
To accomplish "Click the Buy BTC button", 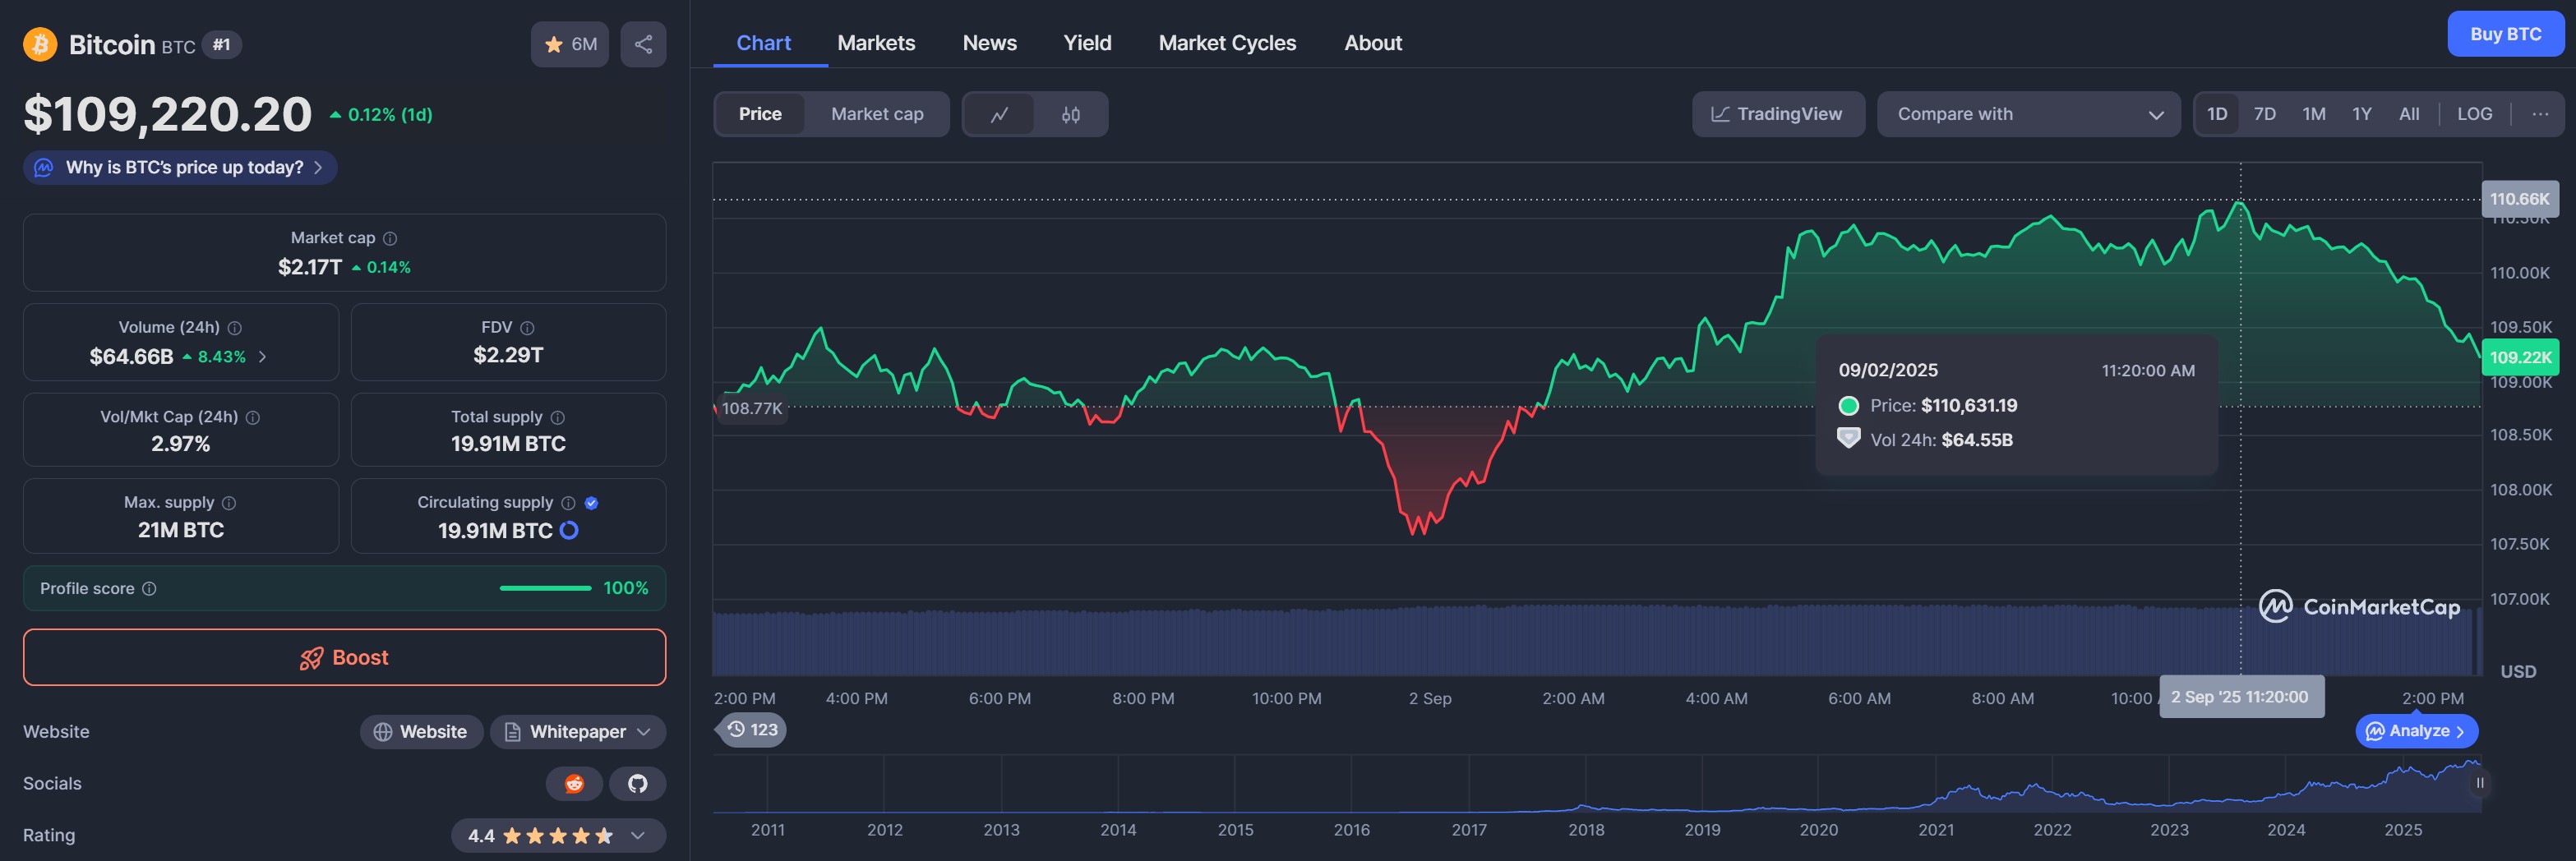I will [2504, 34].
